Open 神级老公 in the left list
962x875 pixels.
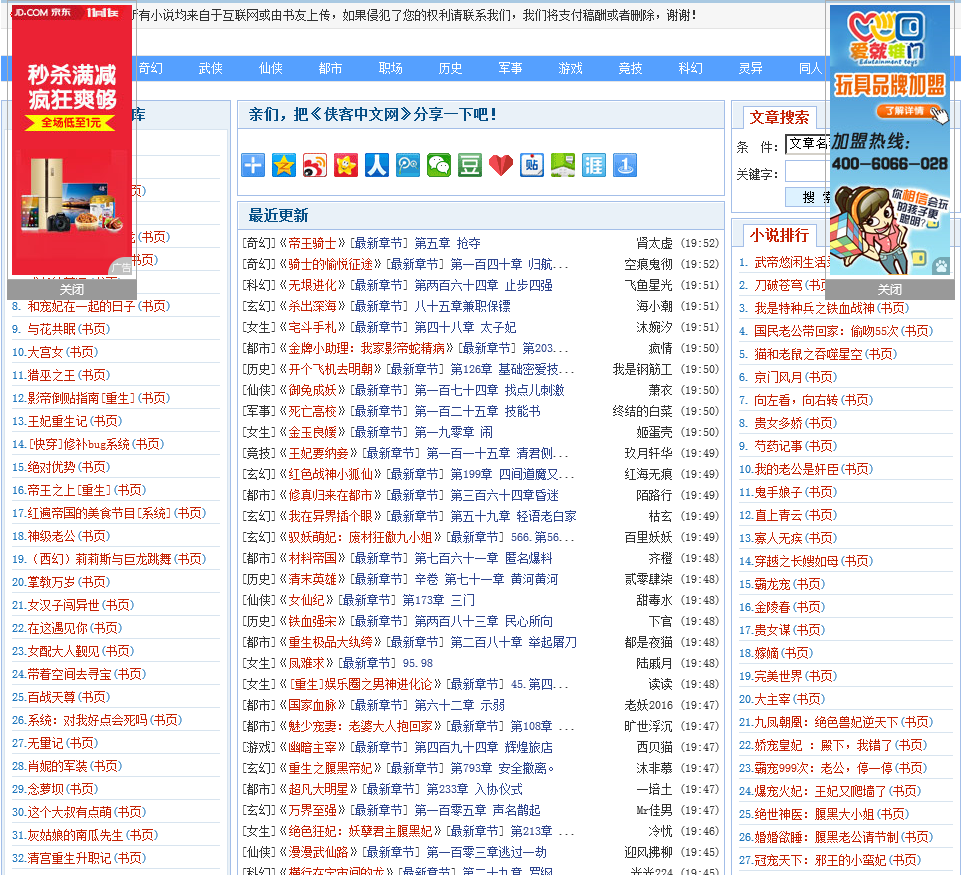pos(51,536)
